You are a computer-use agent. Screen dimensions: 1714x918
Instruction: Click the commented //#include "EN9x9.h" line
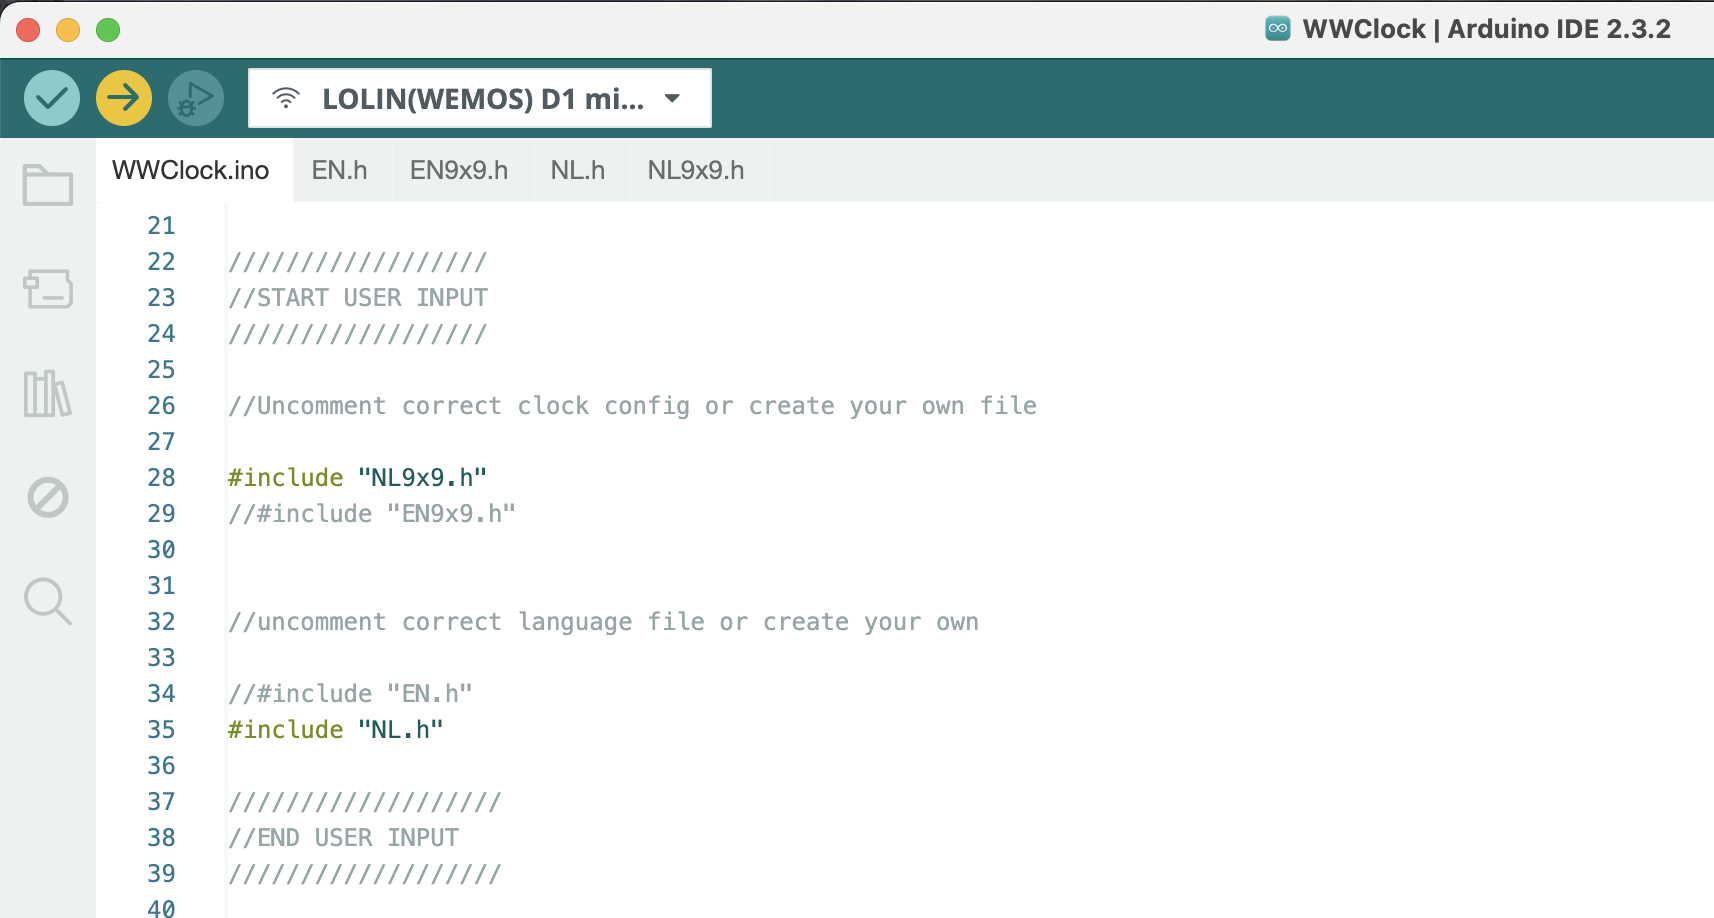(x=372, y=514)
